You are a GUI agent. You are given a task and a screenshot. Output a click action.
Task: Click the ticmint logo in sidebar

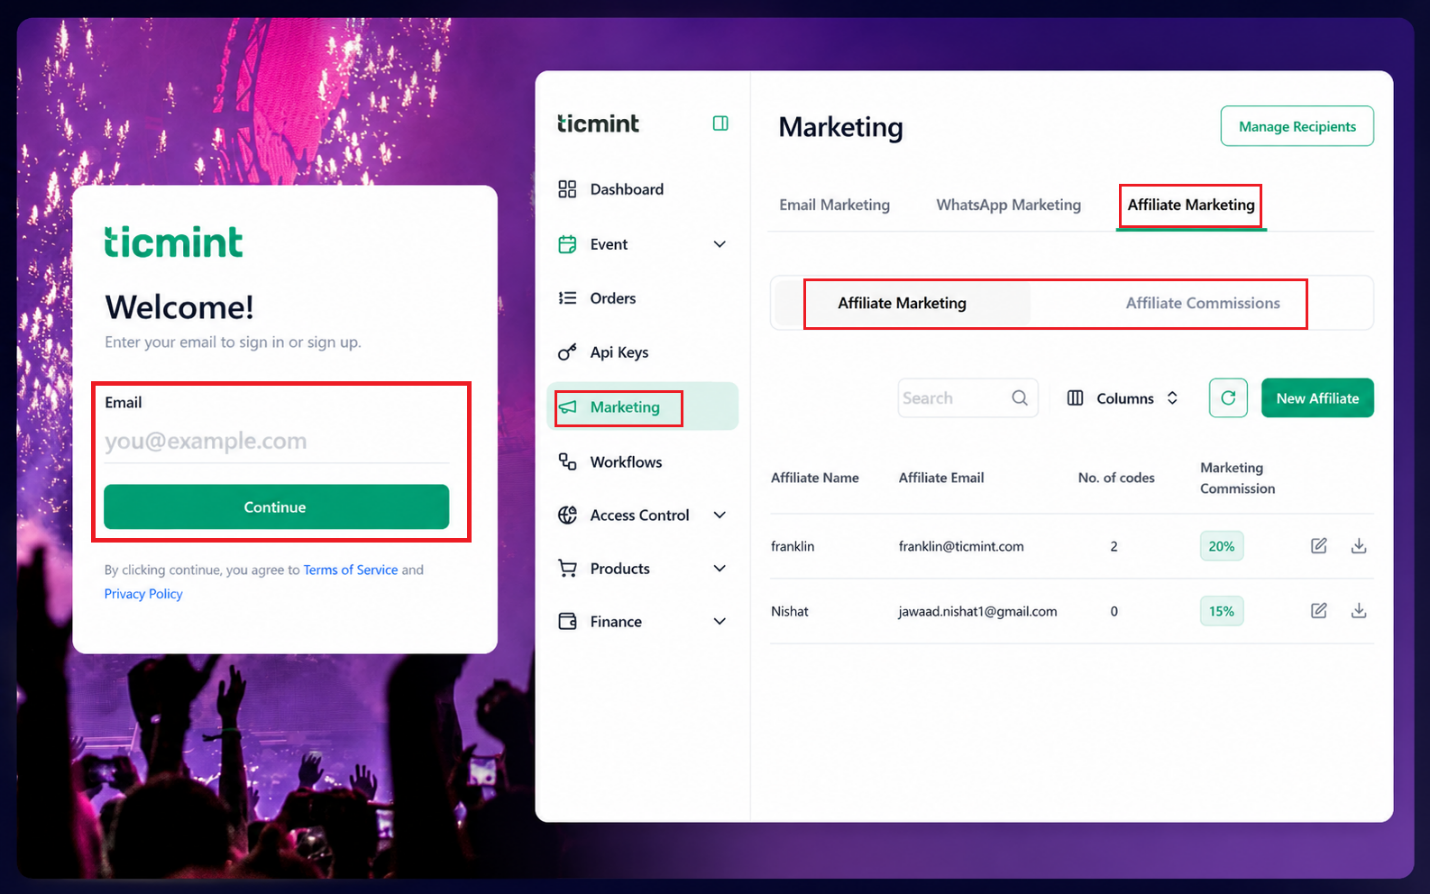[x=598, y=123]
